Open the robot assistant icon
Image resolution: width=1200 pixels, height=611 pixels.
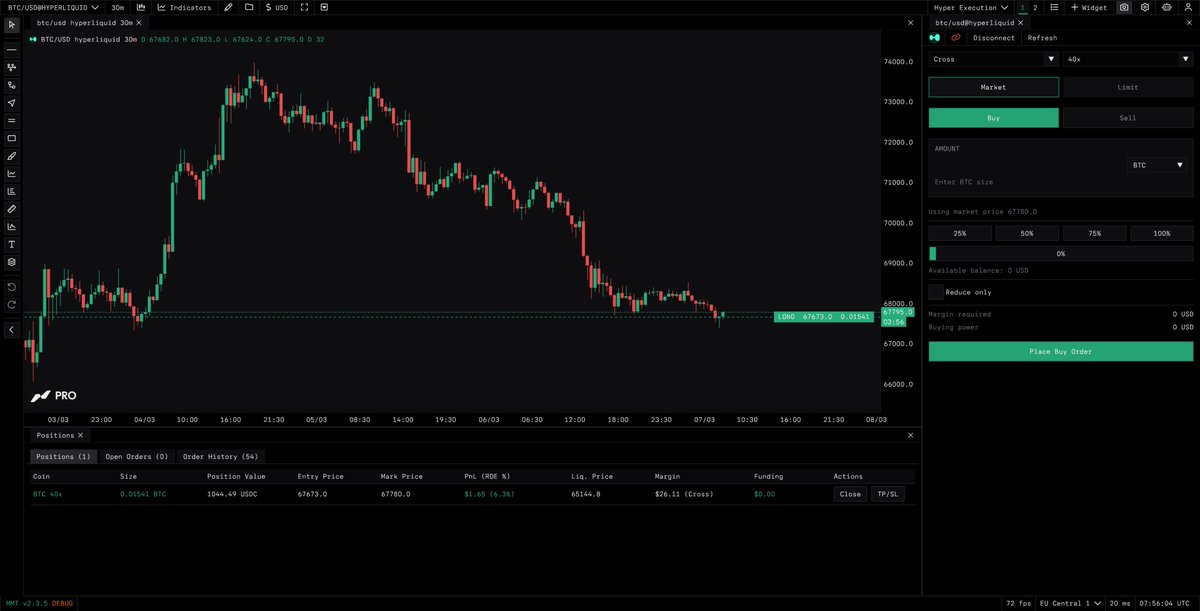(x=1166, y=7)
